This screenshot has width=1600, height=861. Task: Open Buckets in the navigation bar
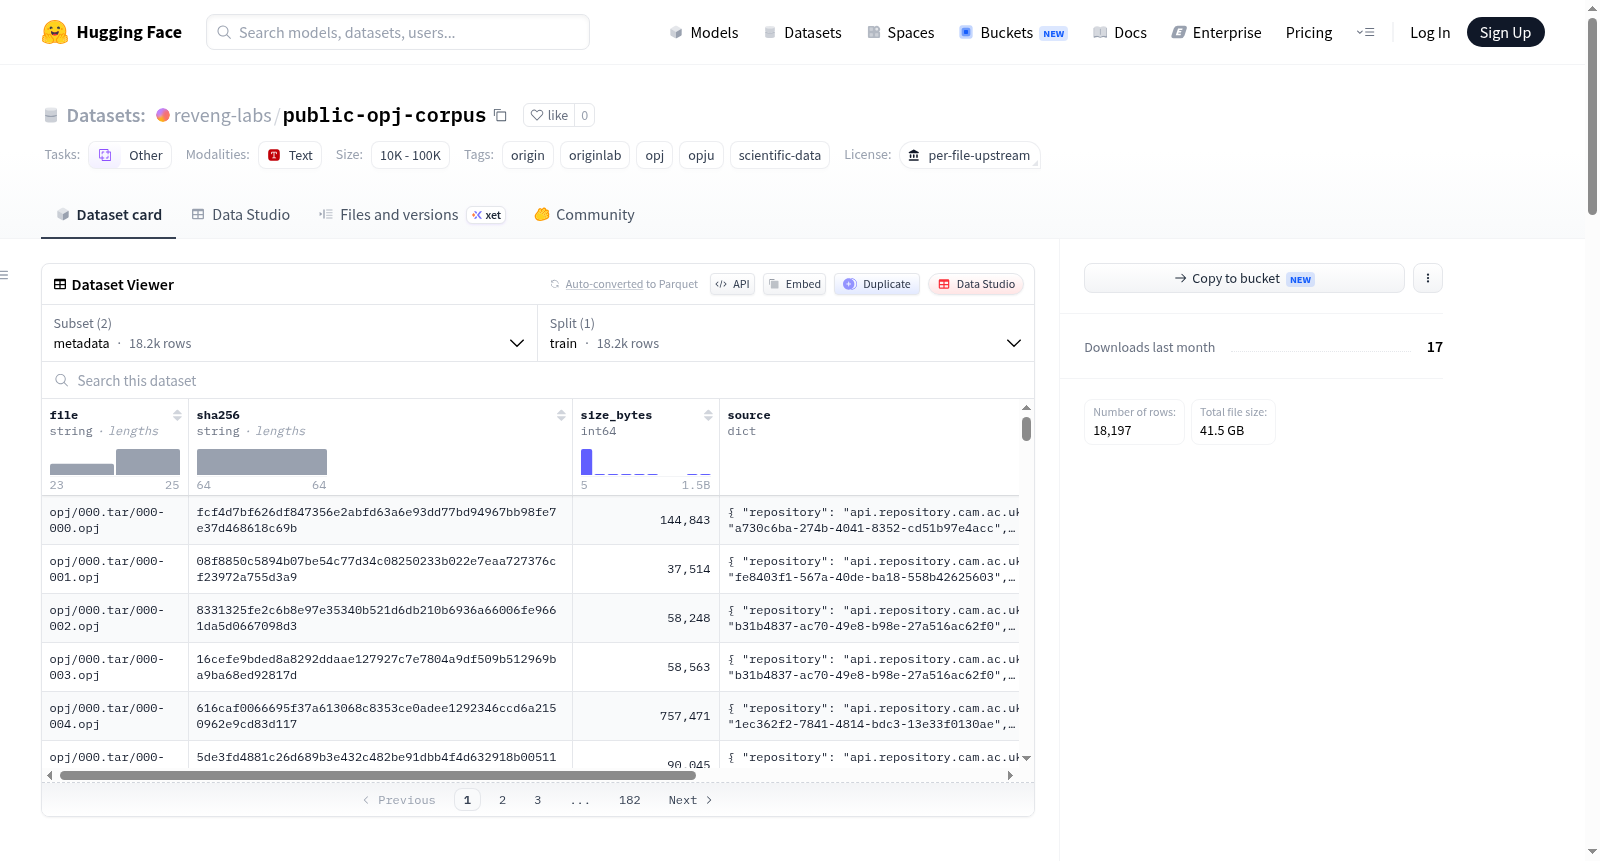[1013, 32]
